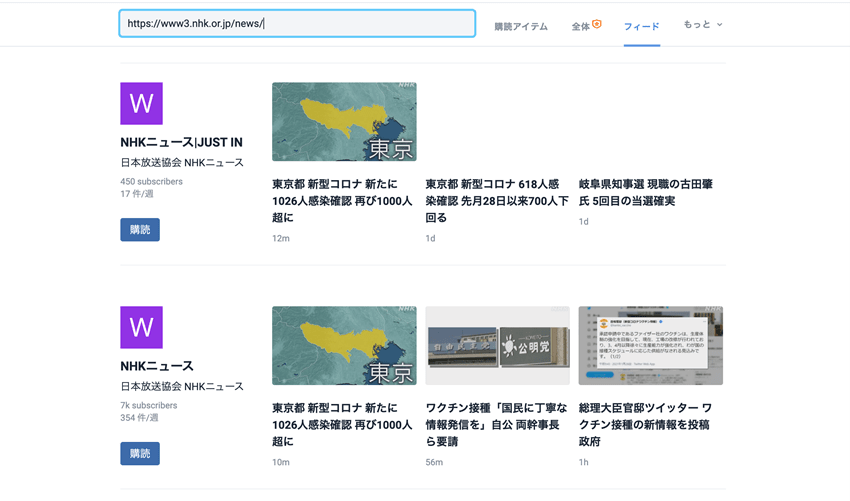Click the 17 件/週 frequency text
The height and width of the screenshot is (501, 850).
point(137,194)
